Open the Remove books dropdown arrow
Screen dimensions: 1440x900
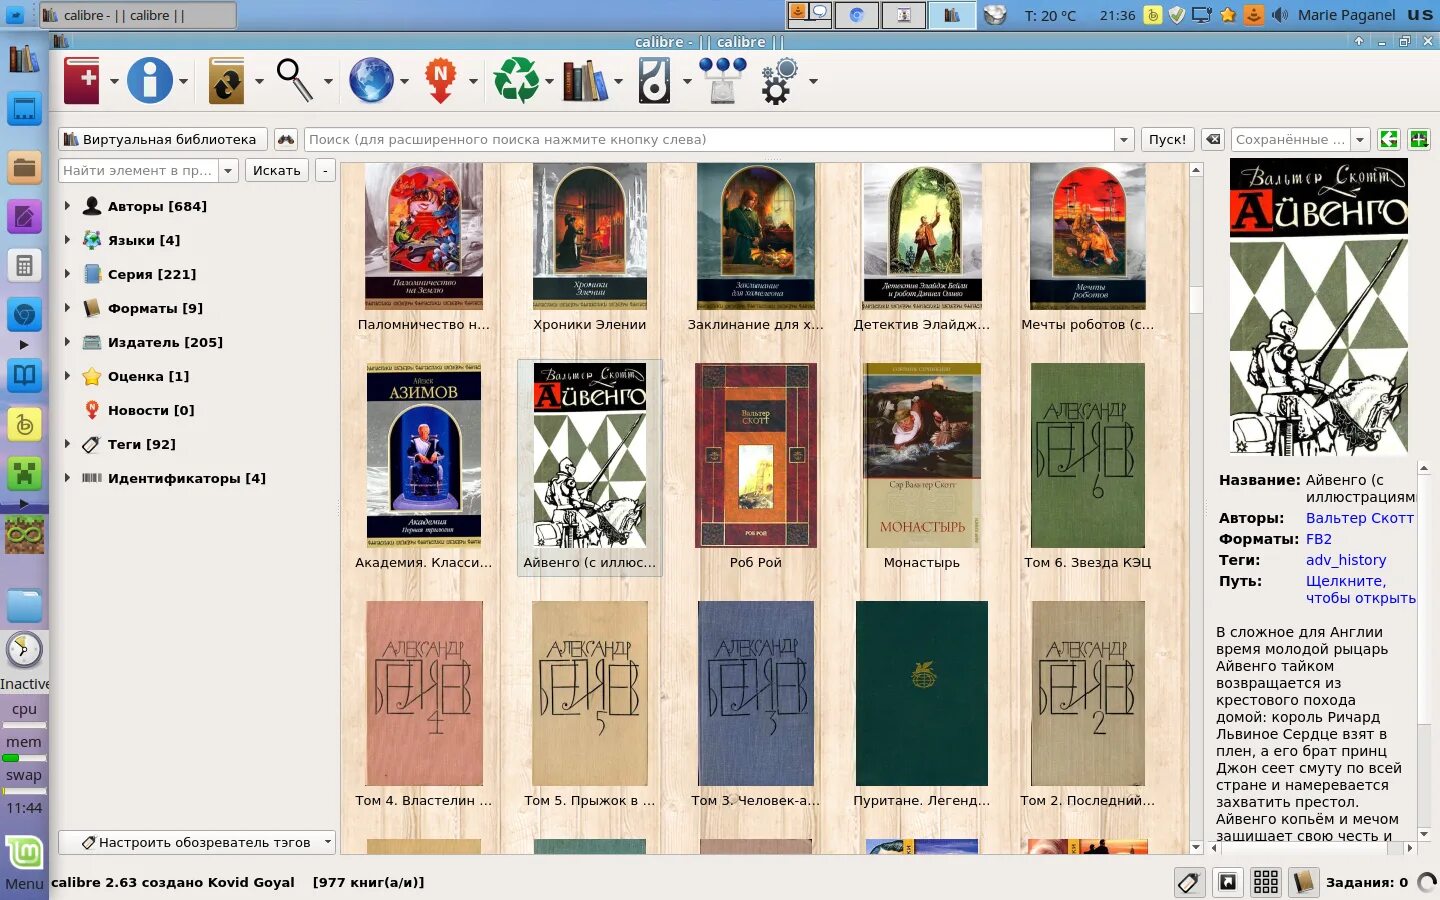[x=549, y=81]
